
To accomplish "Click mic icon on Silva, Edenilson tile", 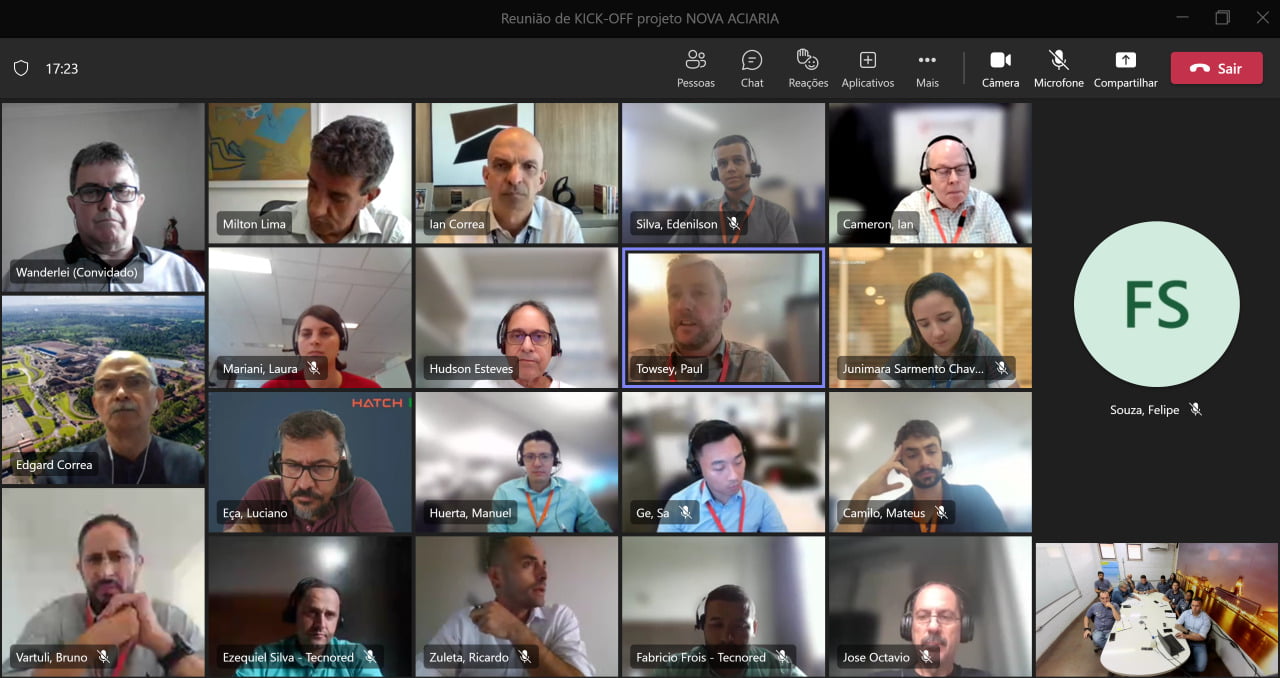I will coord(734,224).
